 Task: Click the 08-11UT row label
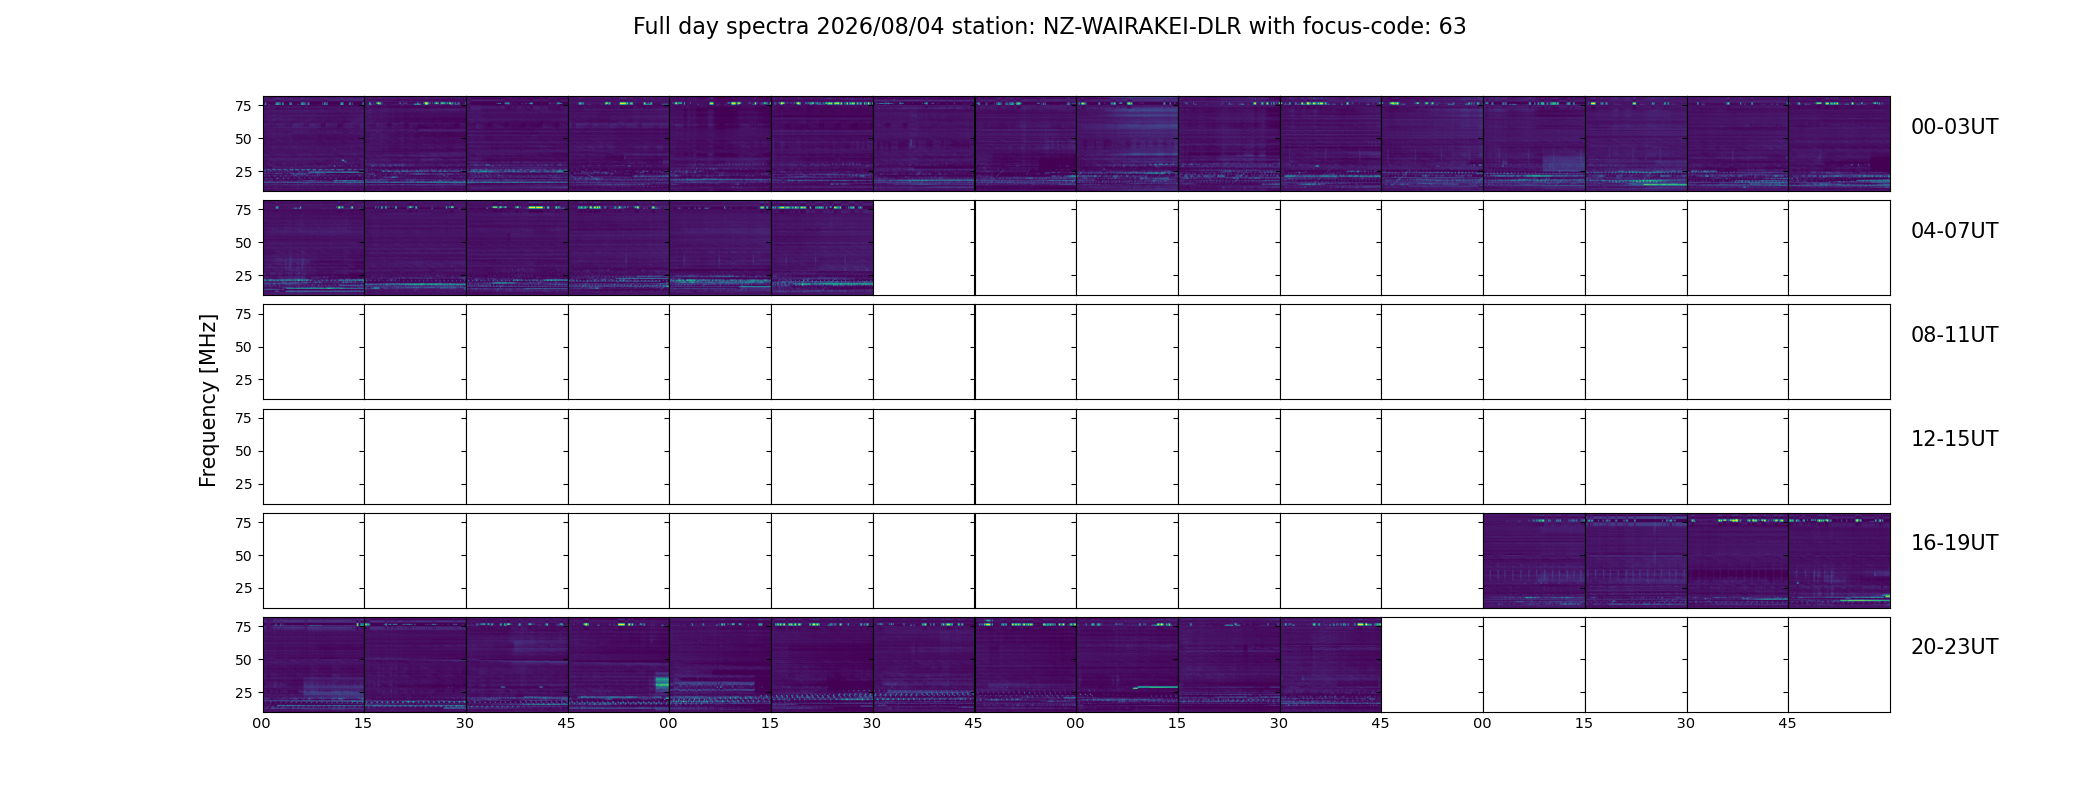pyautogui.click(x=1954, y=335)
